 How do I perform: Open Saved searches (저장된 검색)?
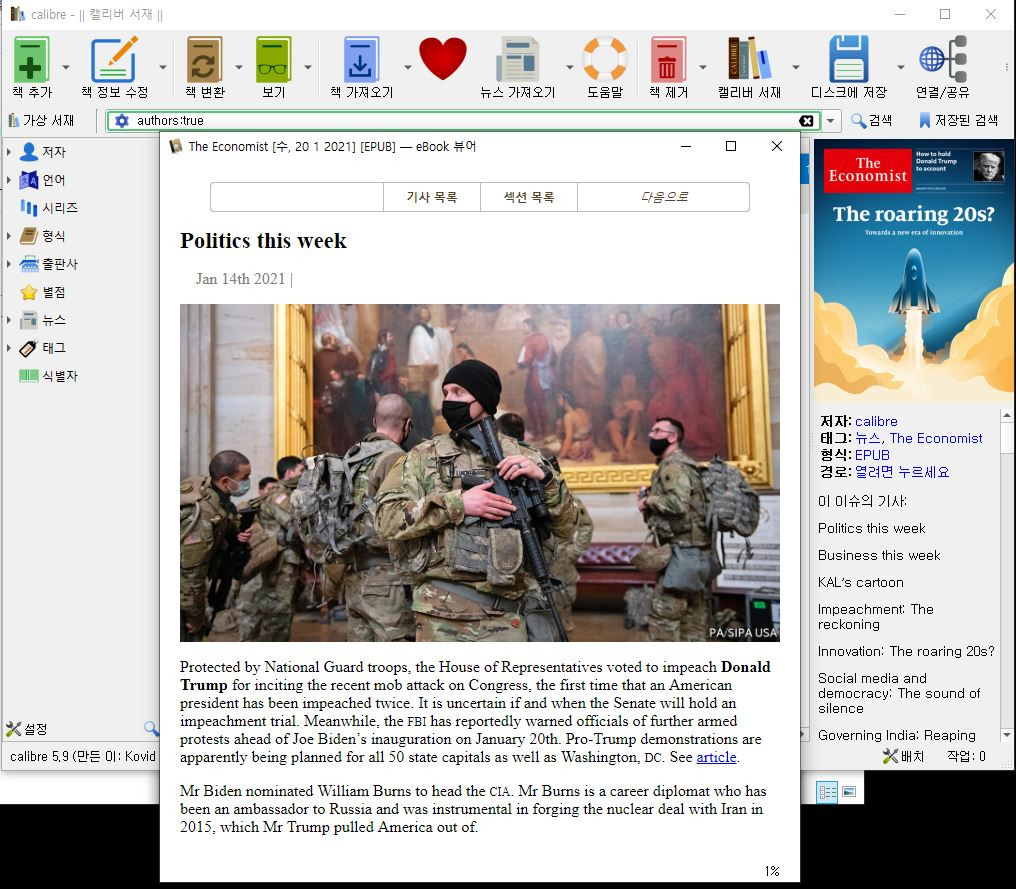pyautogui.click(x=958, y=121)
